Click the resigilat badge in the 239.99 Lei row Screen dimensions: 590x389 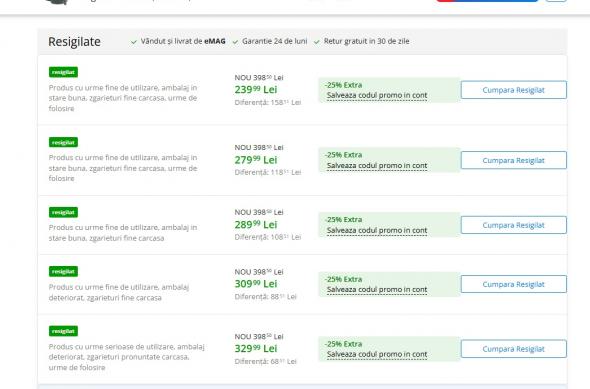click(x=63, y=72)
